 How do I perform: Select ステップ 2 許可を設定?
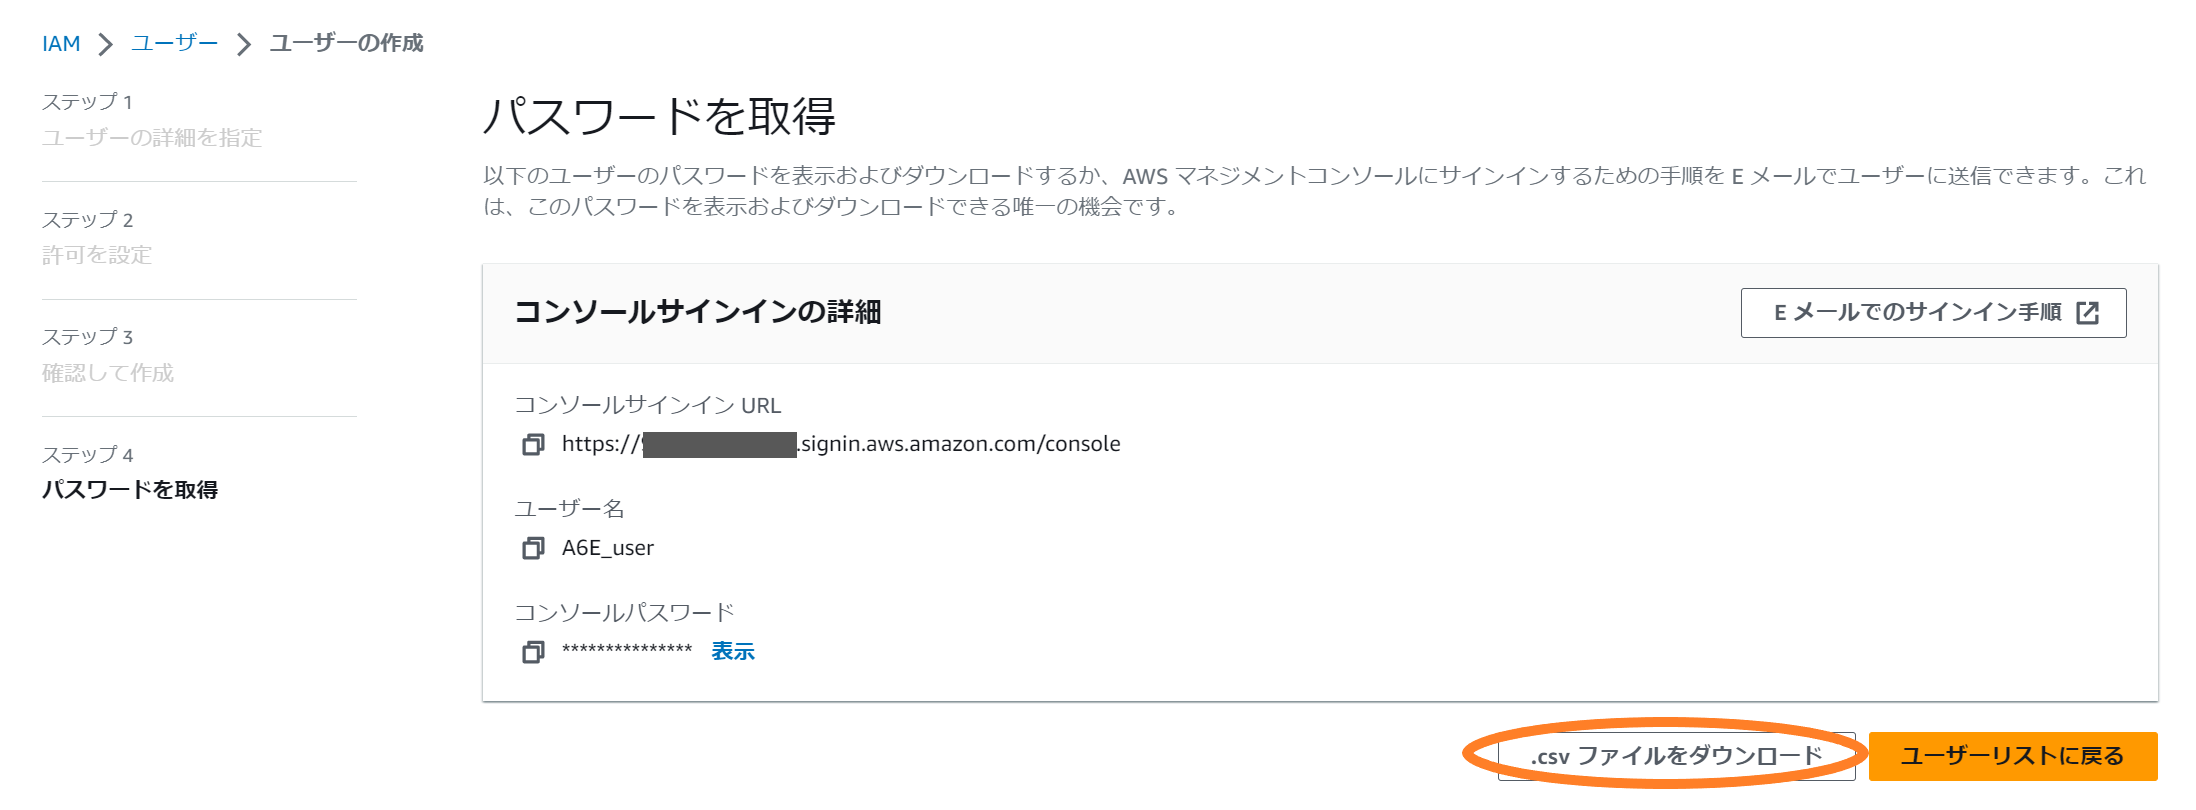click(x=97, y=255)
